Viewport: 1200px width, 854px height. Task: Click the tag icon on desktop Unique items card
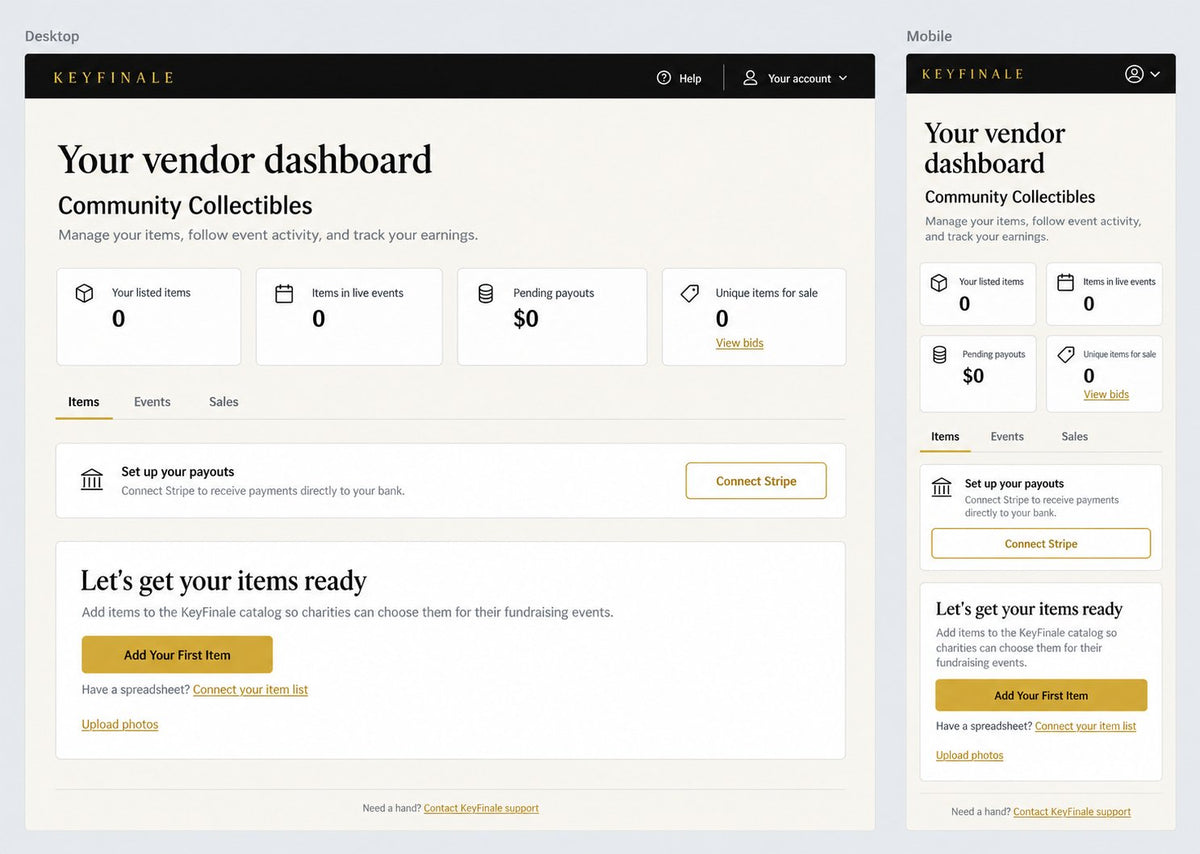point(689,293)
